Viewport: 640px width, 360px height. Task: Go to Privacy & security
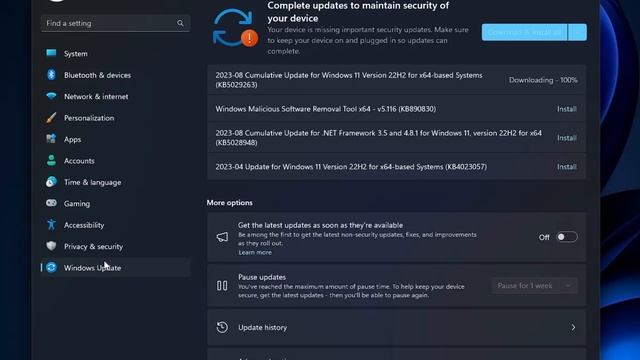coord(116,246)
